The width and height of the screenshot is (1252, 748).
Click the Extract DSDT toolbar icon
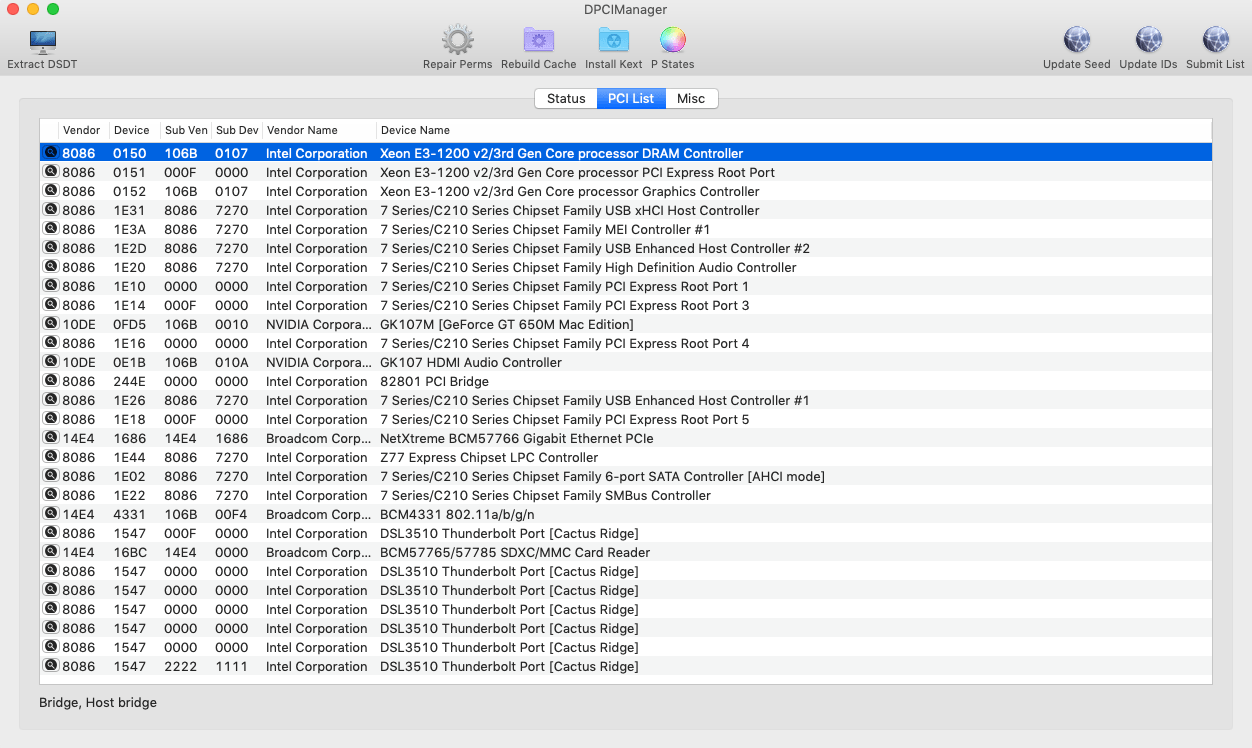(x=42, y=41)
